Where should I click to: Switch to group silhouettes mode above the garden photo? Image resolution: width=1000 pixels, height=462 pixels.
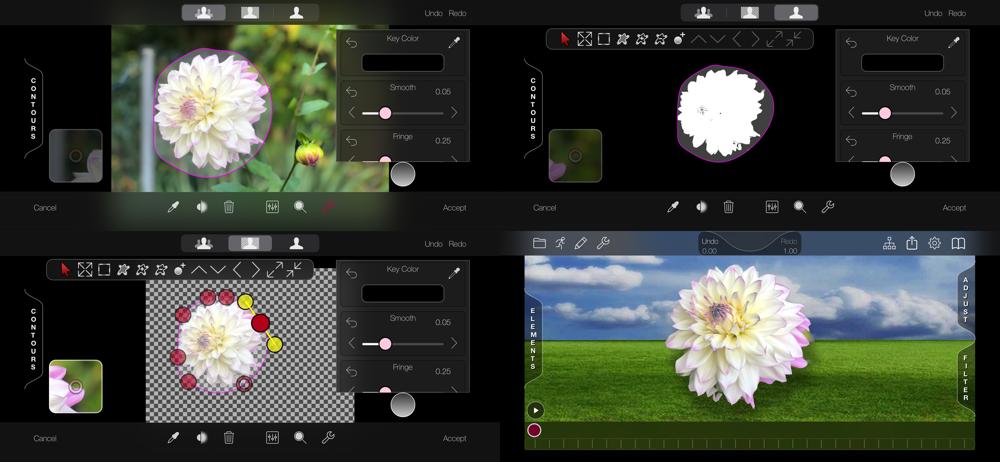point(203,13)
